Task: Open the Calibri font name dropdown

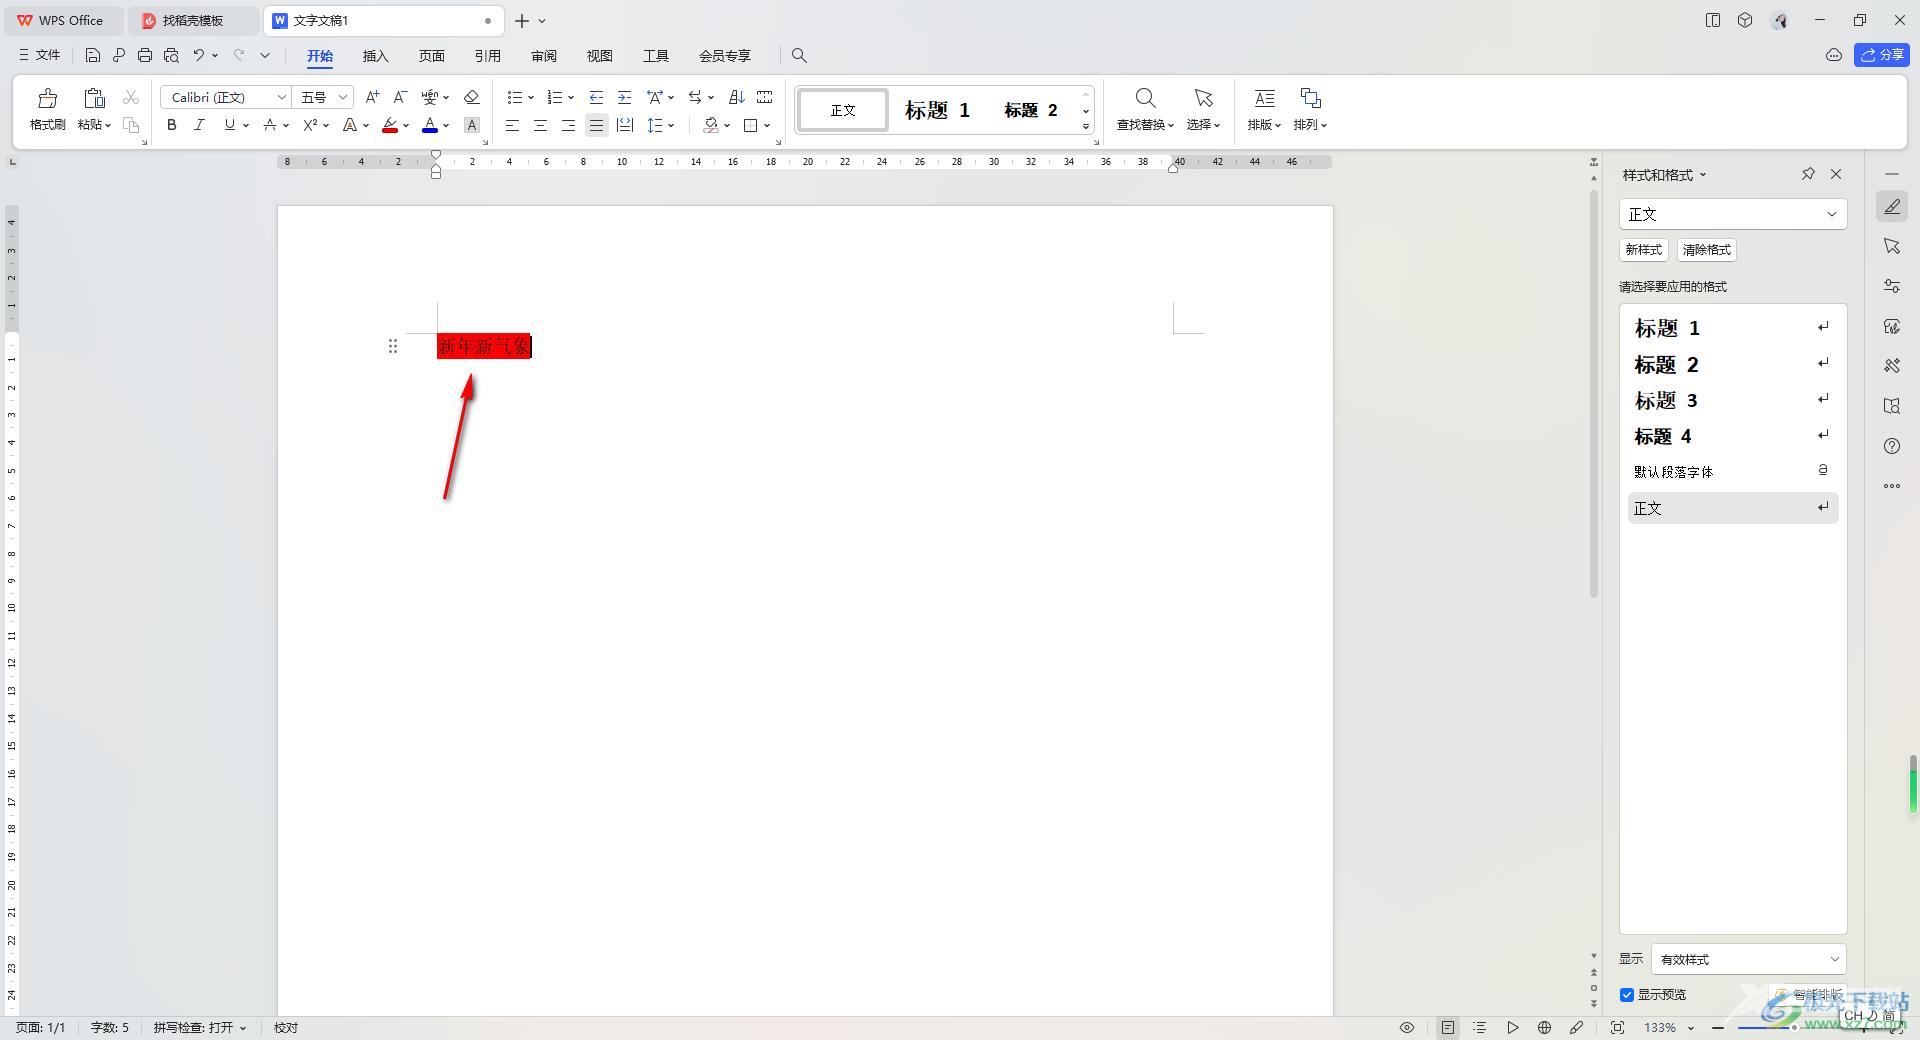Action: [x=282, y=97]
